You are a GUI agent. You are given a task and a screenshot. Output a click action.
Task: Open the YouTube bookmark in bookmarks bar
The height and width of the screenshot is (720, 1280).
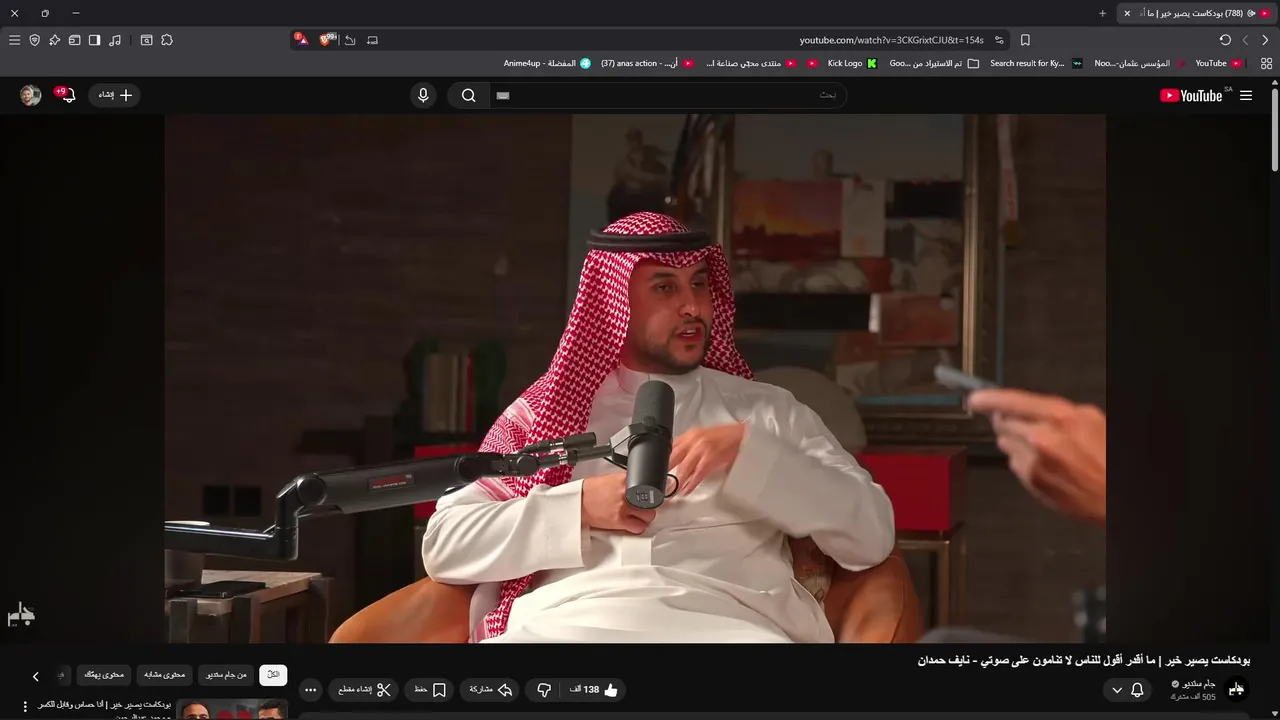coord(1219,63)
